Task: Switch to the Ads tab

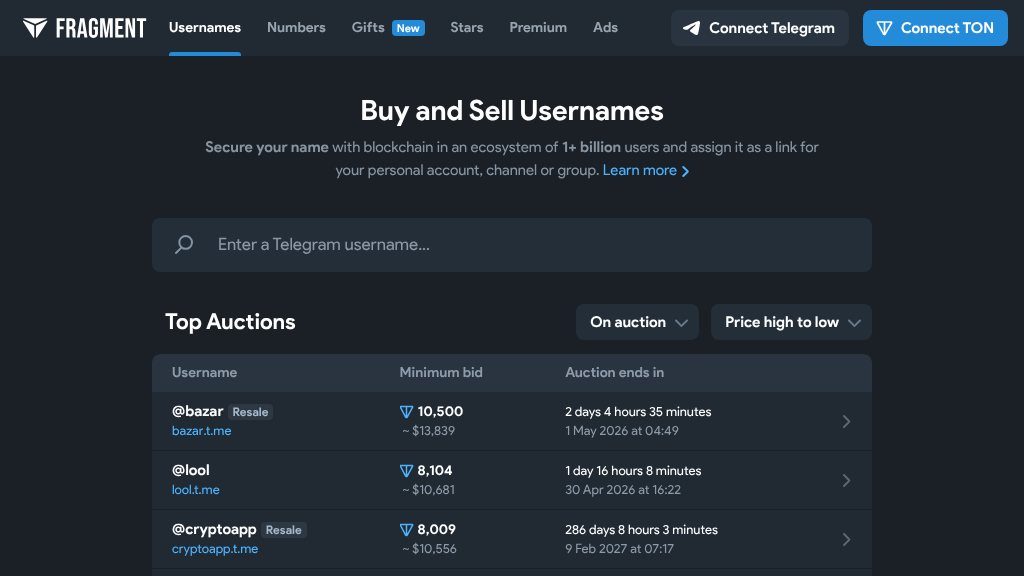Action: tap(605, 27)
